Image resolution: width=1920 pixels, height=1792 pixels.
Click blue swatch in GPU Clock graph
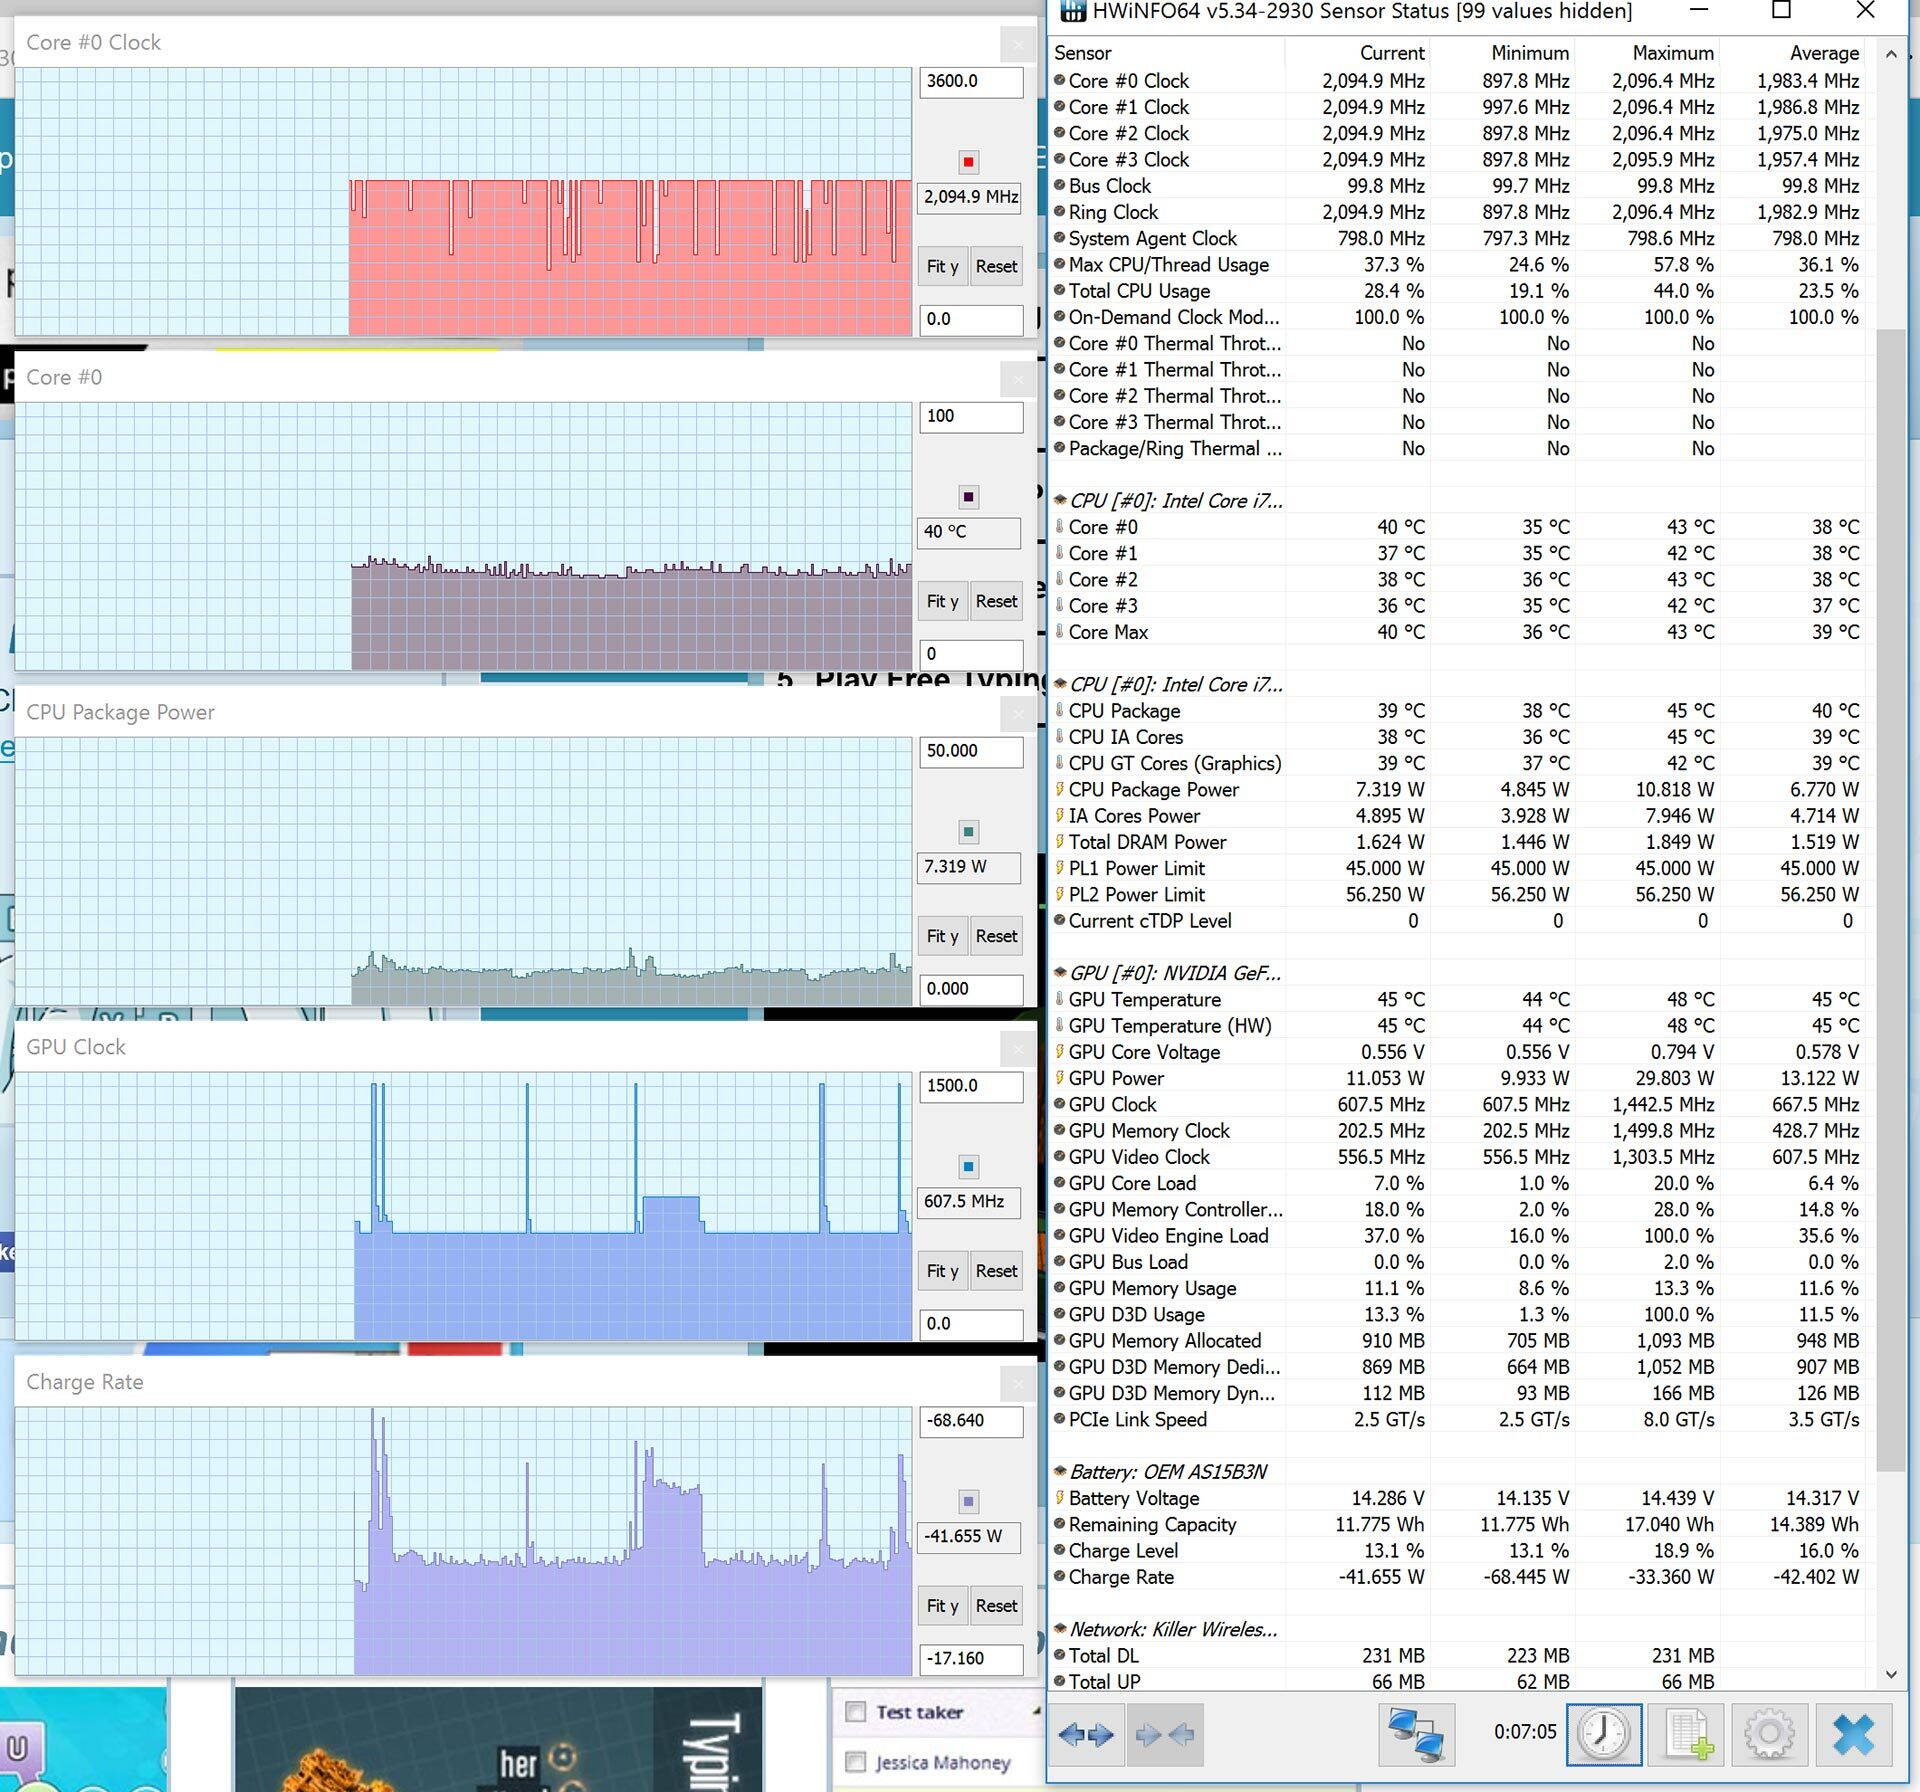click(968, 1166)
